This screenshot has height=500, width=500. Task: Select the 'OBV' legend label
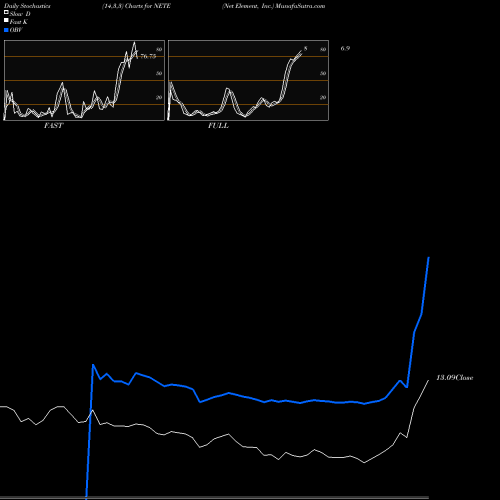pos(16,30)
